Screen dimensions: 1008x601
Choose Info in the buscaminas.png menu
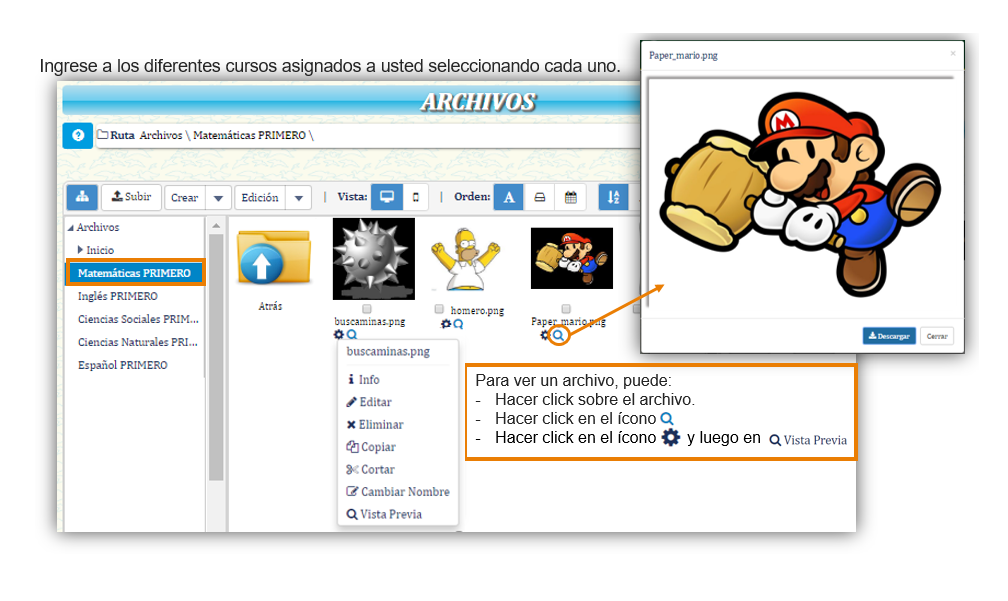point(363,380)
